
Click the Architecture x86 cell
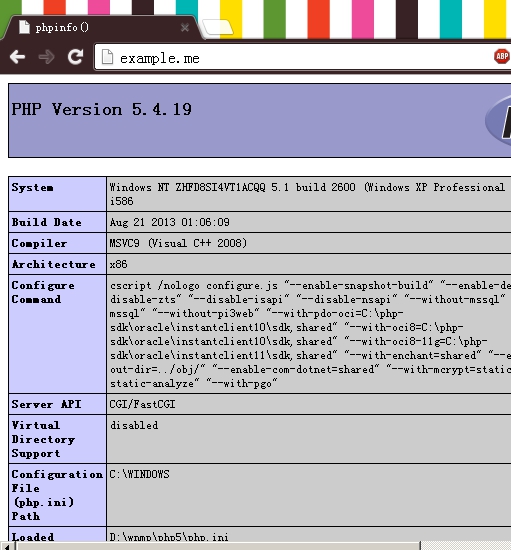click(309, 264)
